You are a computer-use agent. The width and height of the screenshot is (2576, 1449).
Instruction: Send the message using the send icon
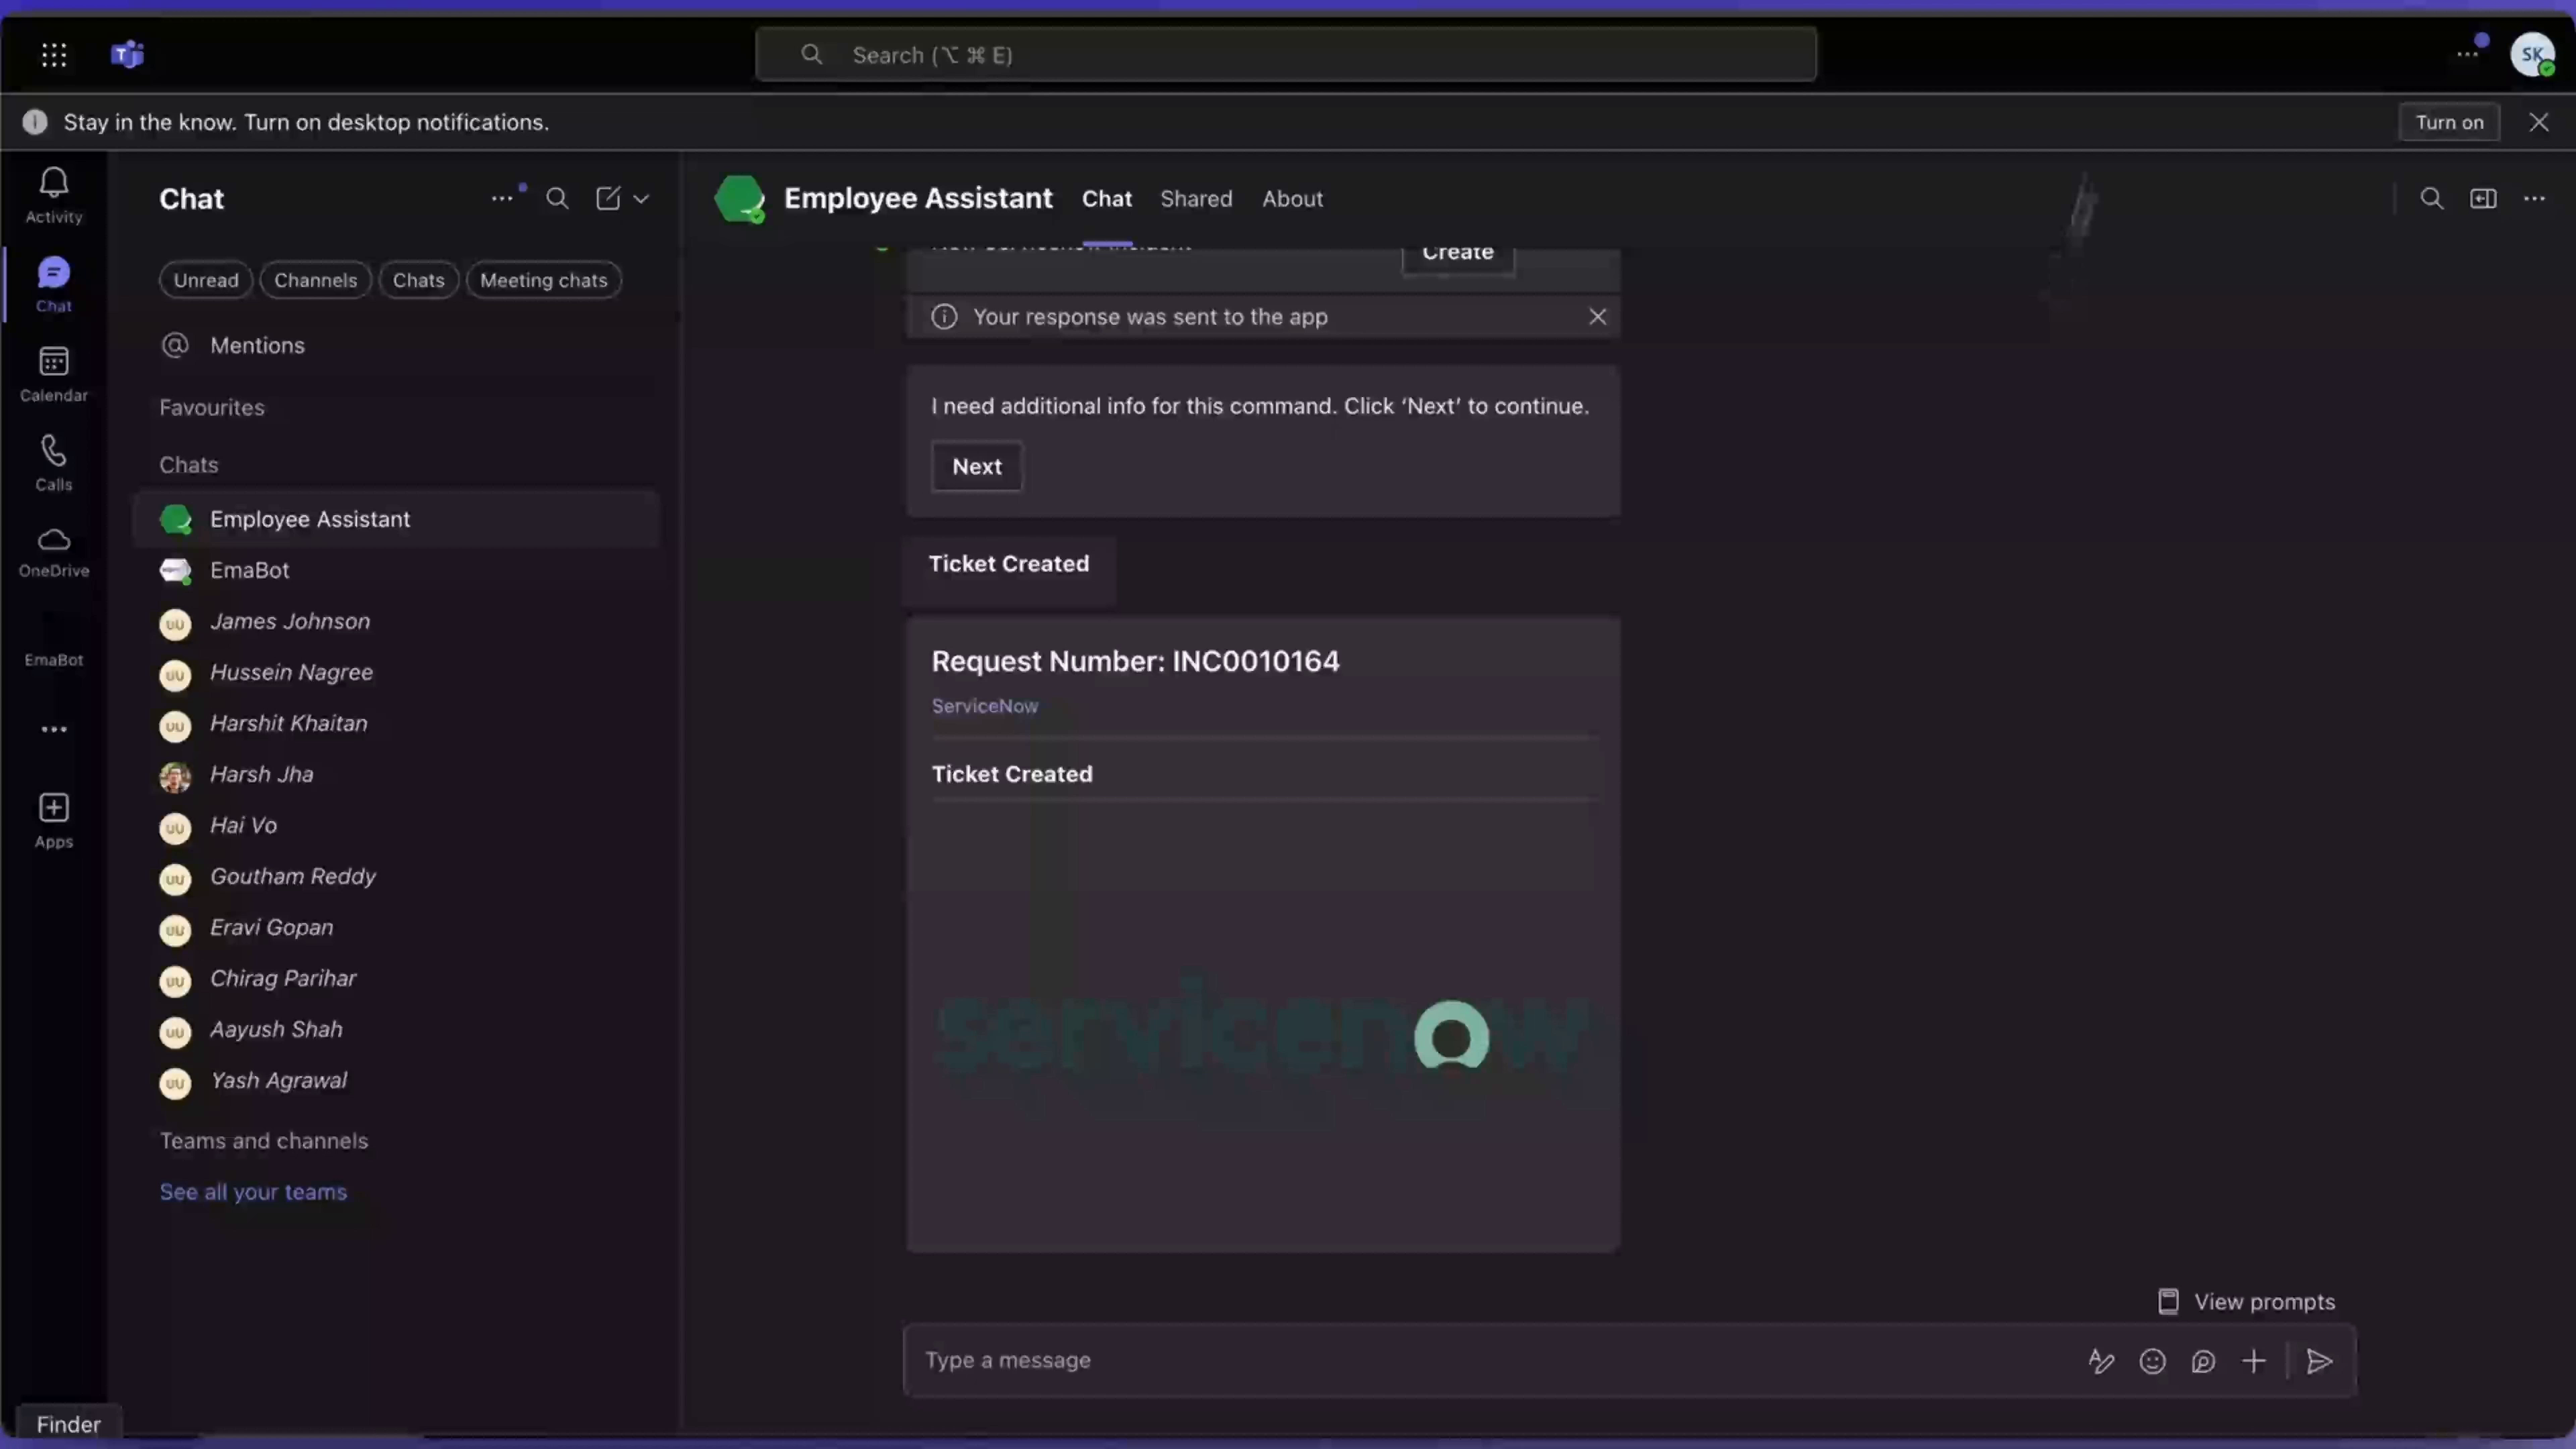pos(2320,1361)
